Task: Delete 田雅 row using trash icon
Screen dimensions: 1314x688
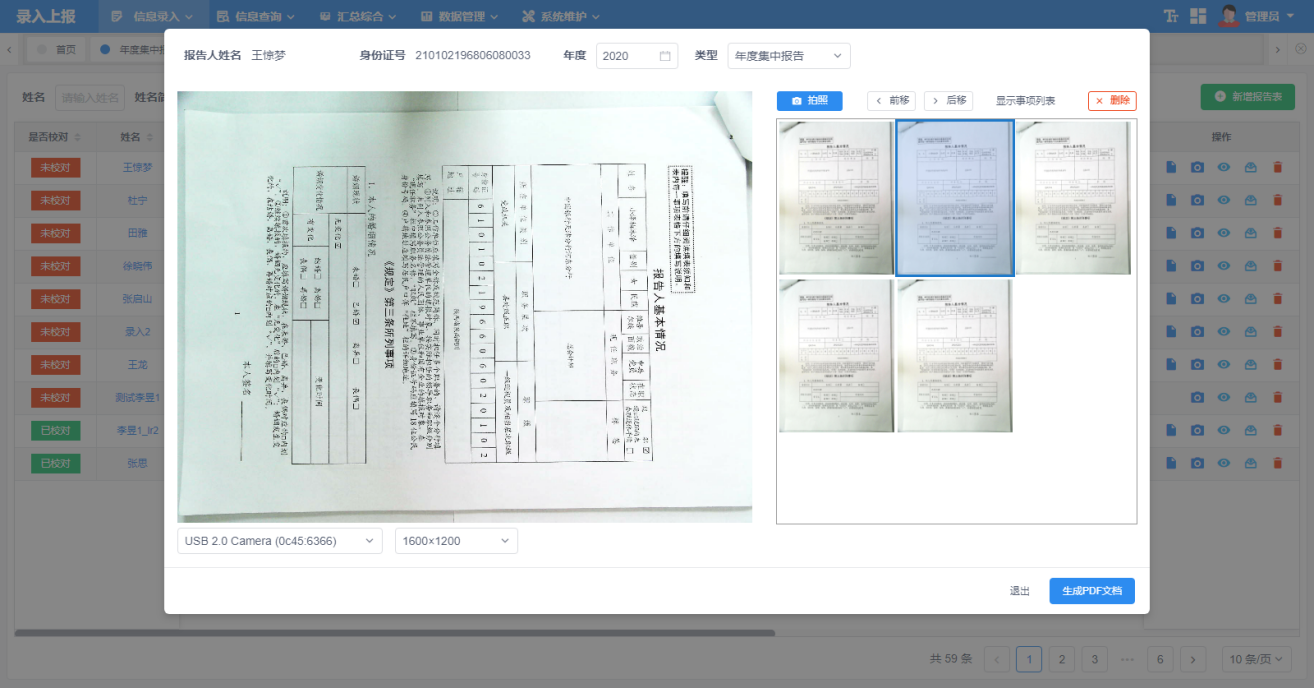Action: click(1277, 233)
